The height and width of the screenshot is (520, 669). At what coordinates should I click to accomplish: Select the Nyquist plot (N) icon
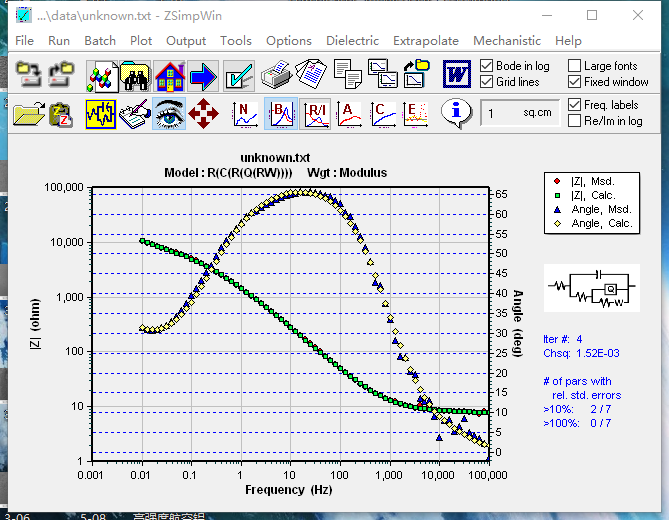(x=244, y=114)
